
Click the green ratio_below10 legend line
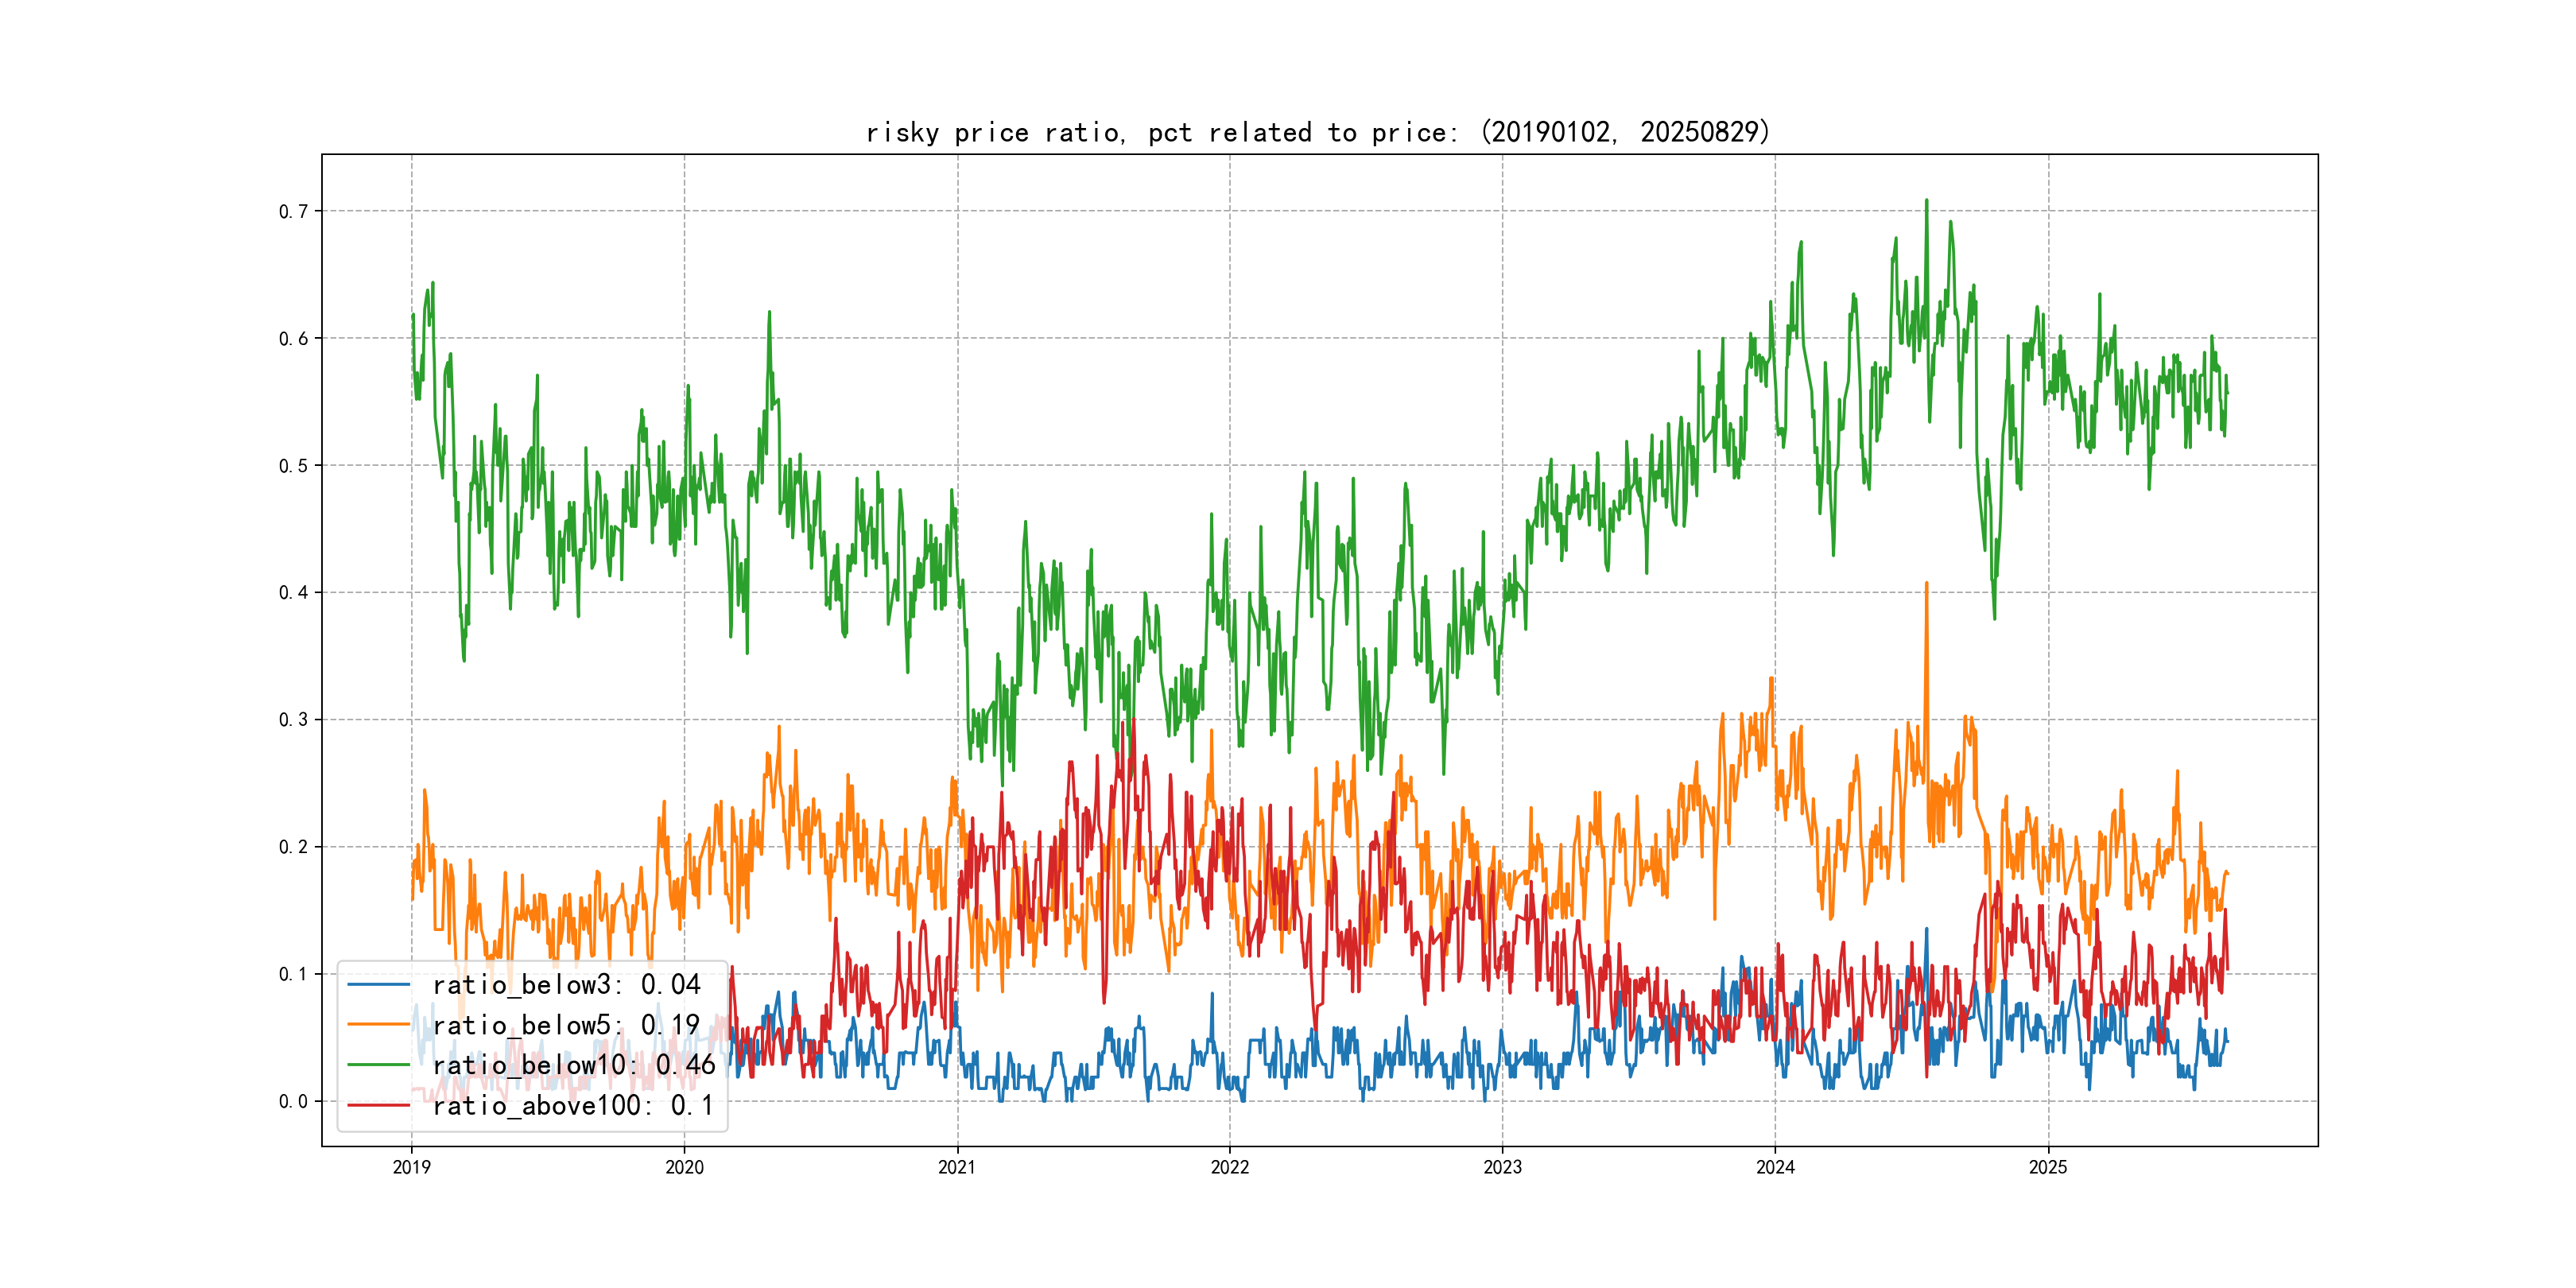click(378, 1065)
